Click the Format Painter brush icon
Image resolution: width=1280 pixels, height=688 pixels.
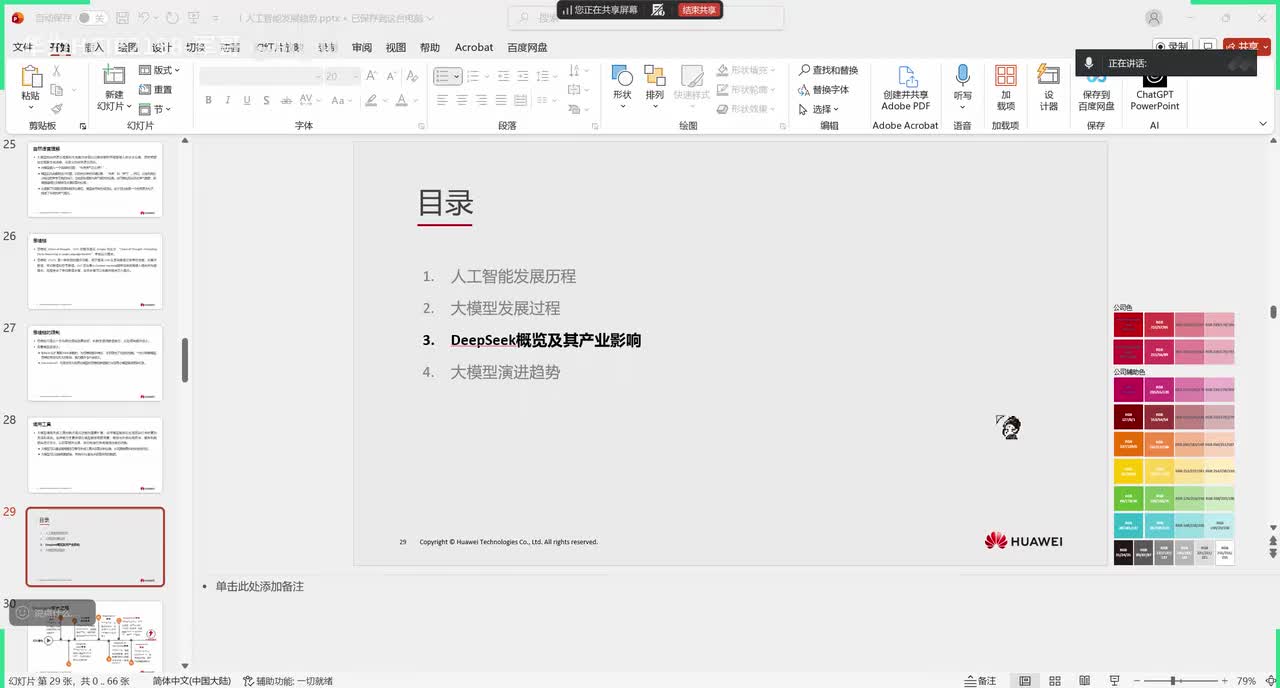point(57,109)
